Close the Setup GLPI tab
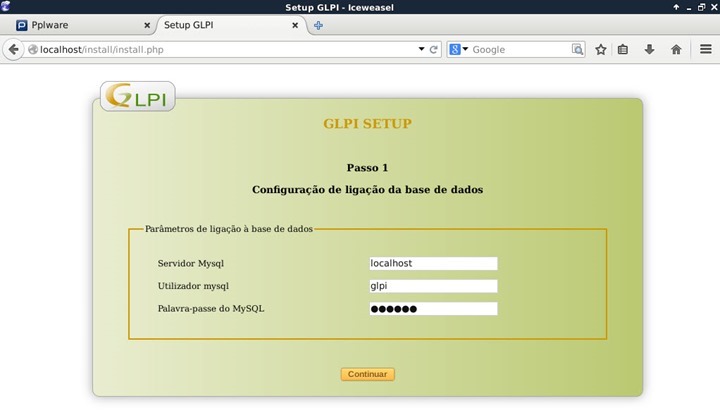 pyautogui.click(x=295, y=25)
